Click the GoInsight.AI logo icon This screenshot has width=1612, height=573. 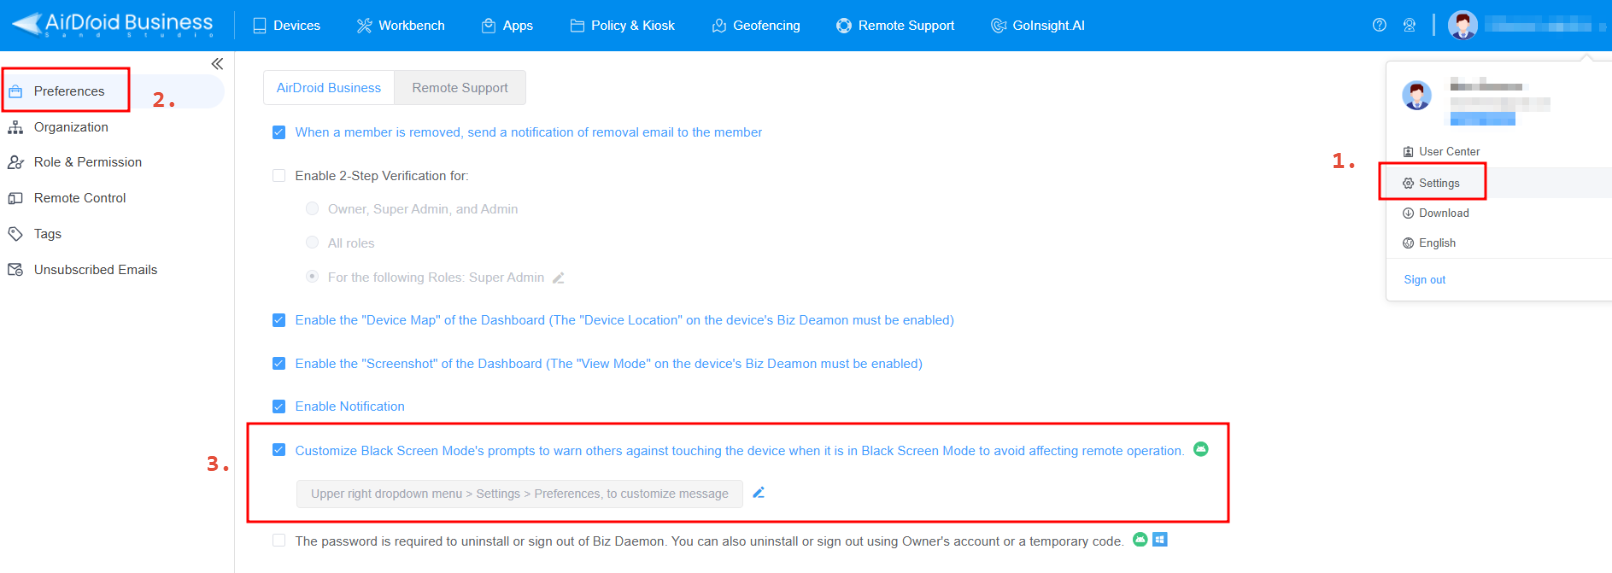tap(998, 25)
